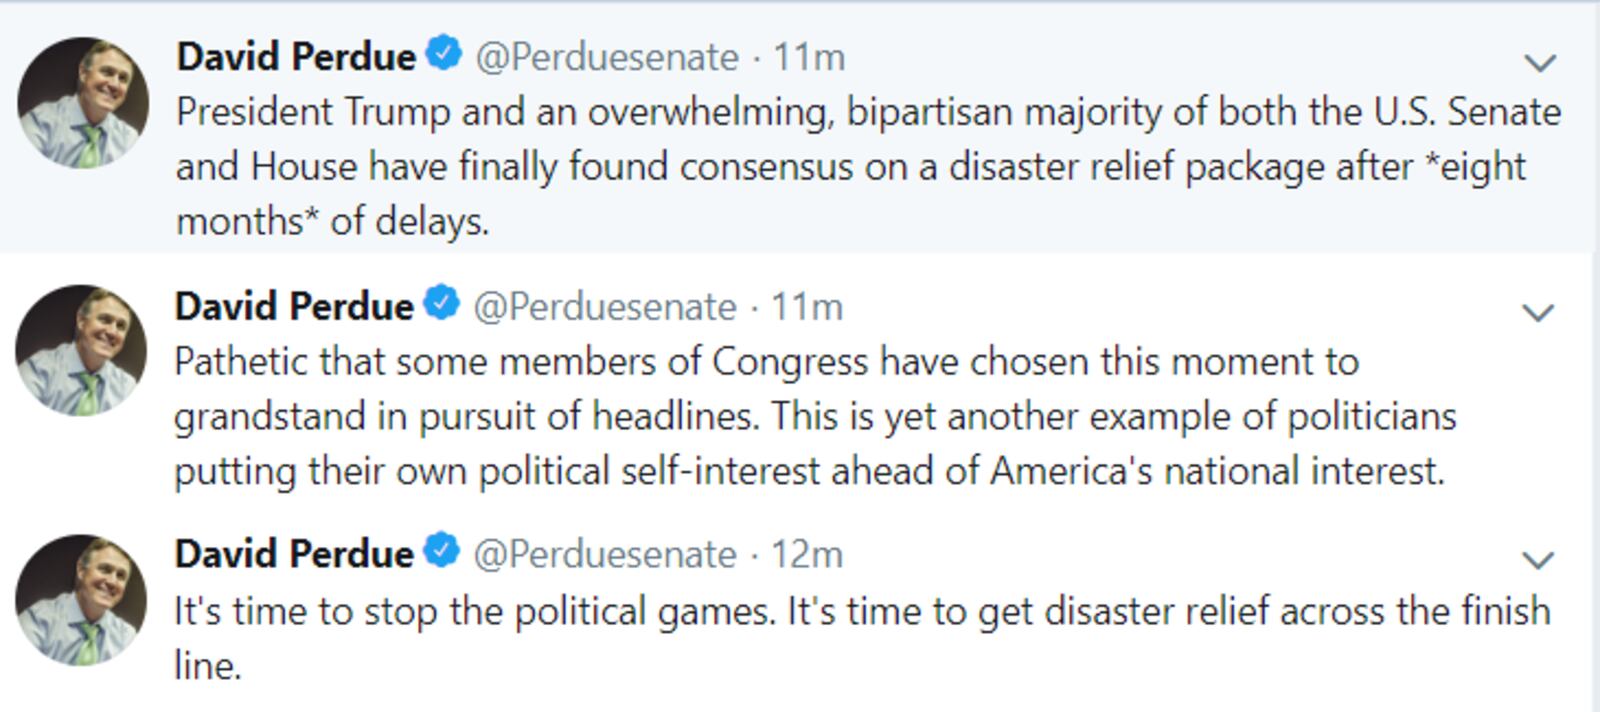1600x712 pixels.
Task: Open the profile avatar beside the 'Pathetic' tweet
Action: [x=81, y=351]
